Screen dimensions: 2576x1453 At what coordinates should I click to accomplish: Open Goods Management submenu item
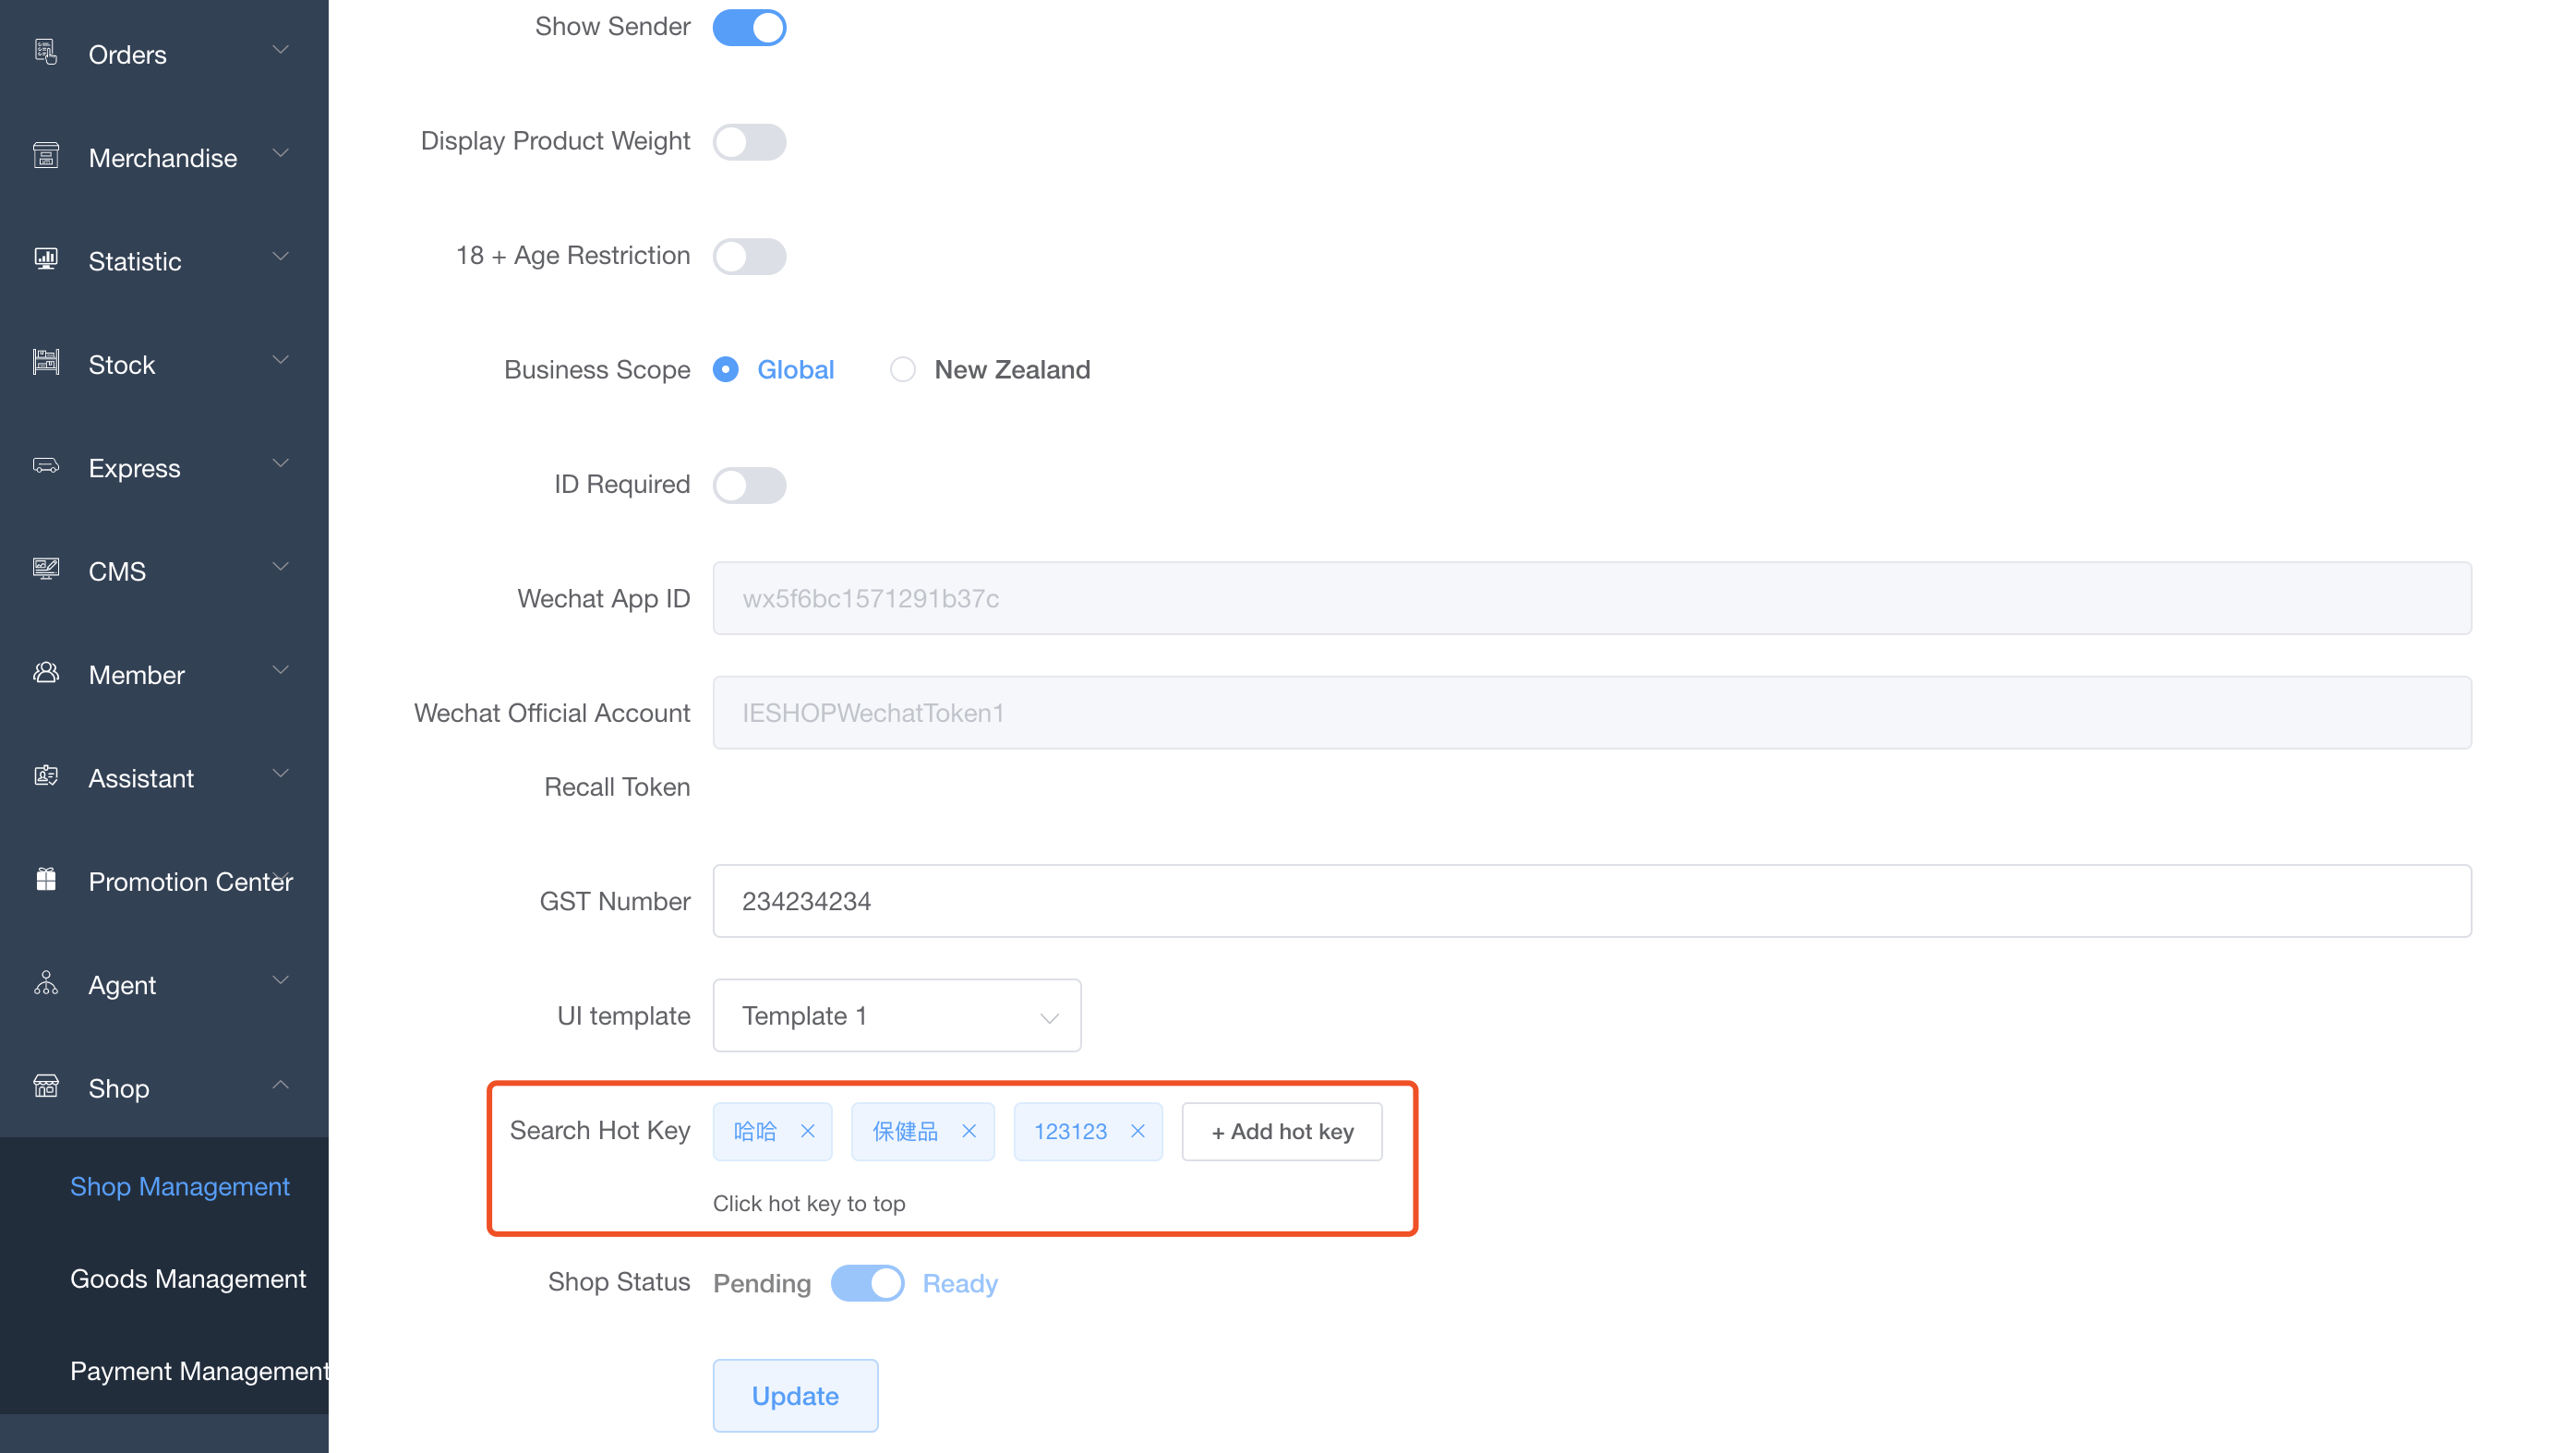(188, 1278)
